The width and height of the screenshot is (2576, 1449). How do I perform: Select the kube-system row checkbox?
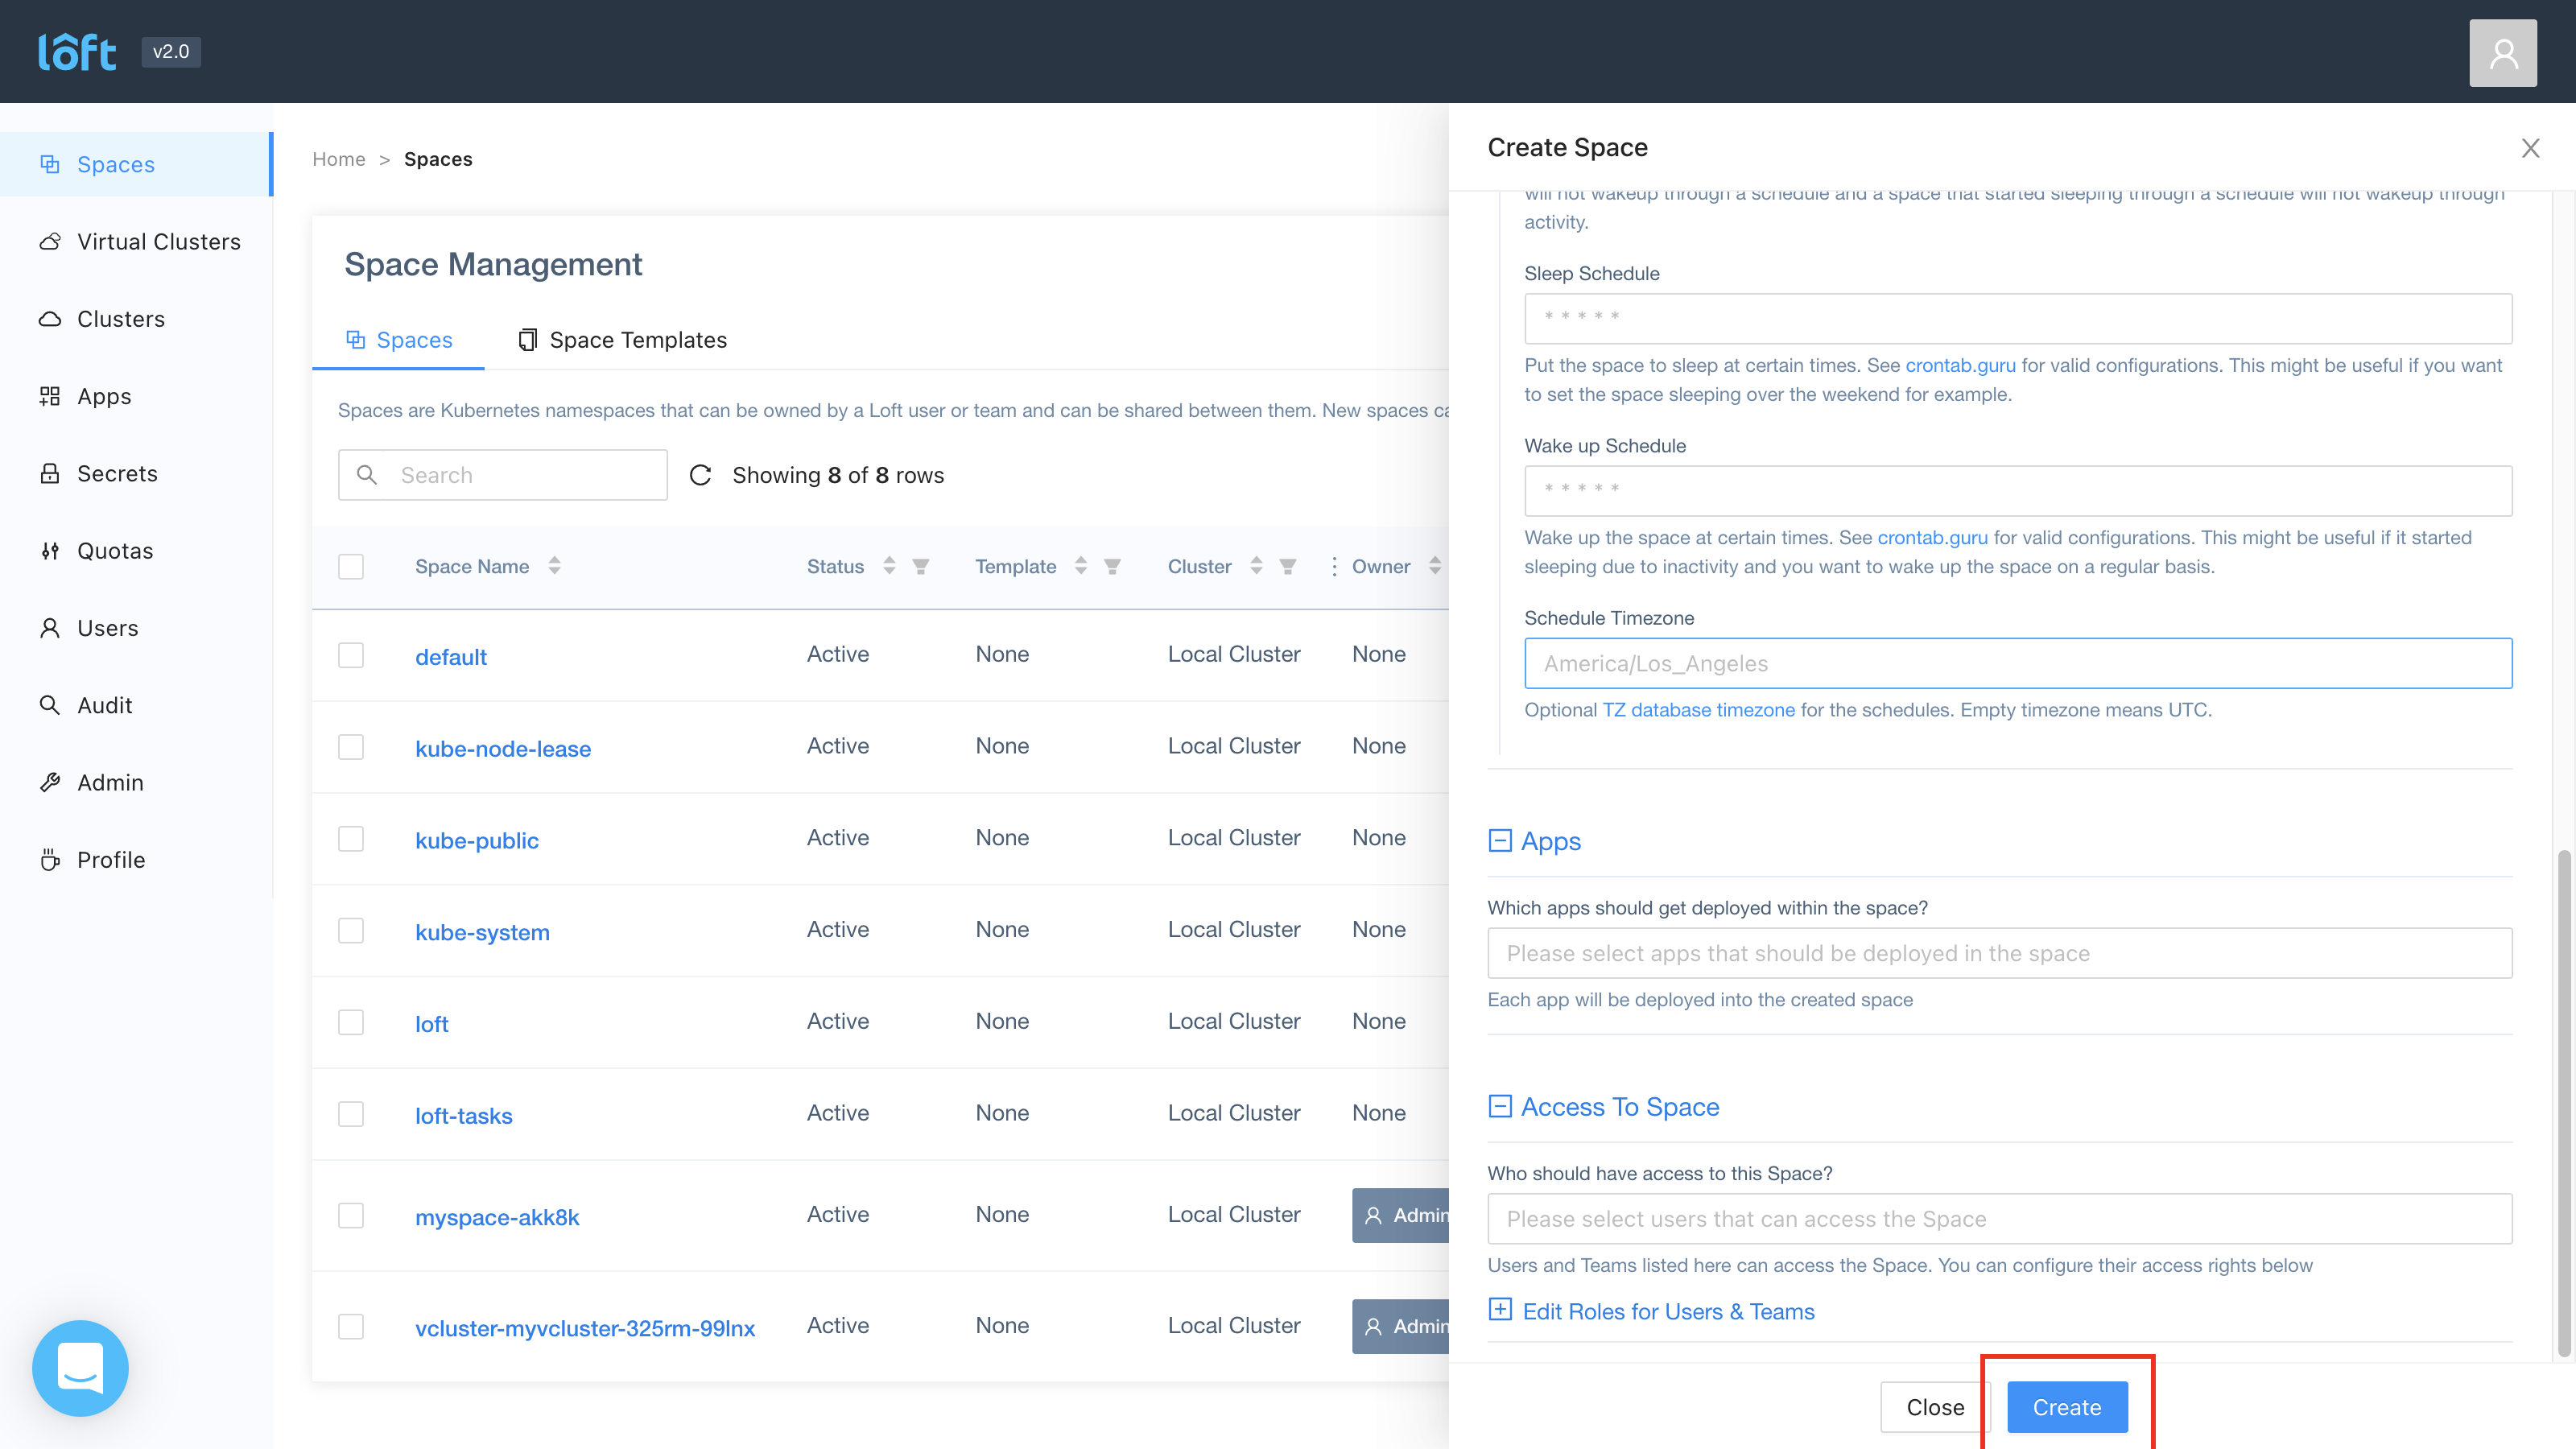(351, 930)
